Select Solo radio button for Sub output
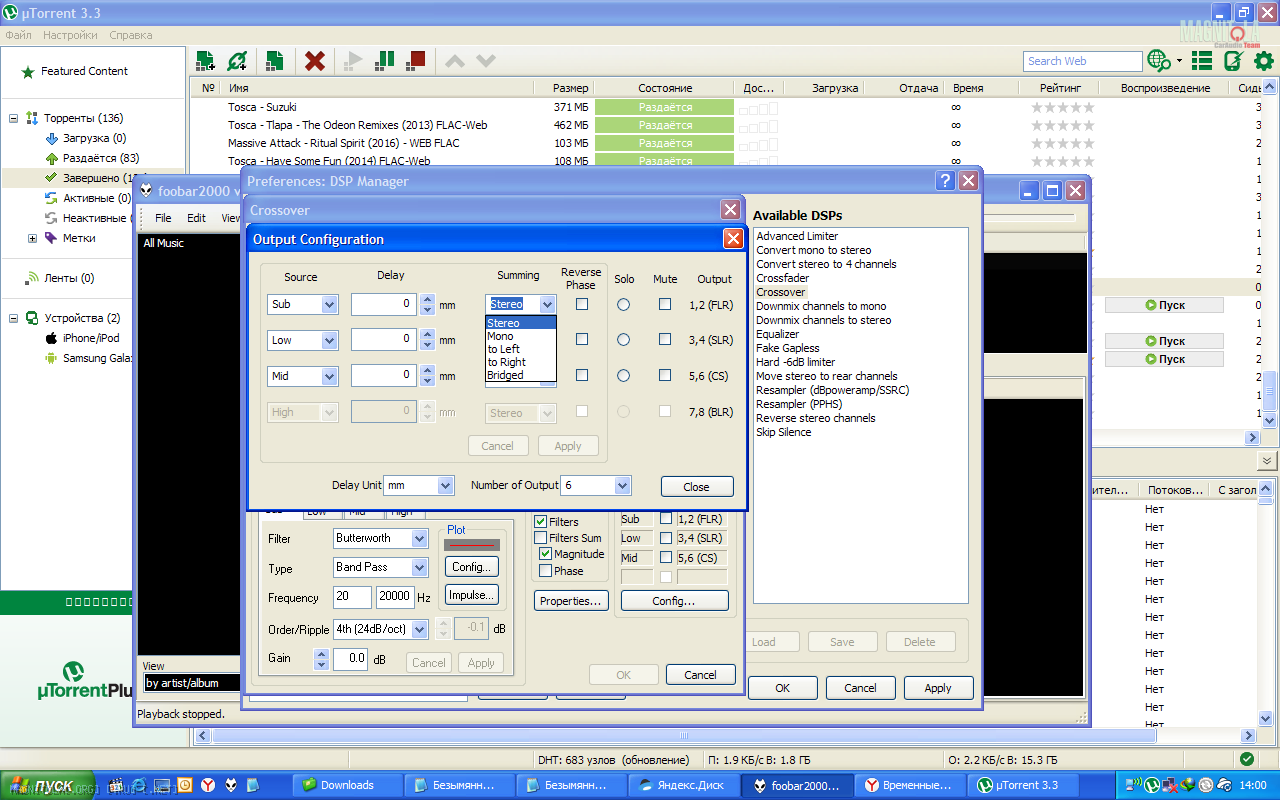This screenshot has height=800, width=1280. click(624, 304)
